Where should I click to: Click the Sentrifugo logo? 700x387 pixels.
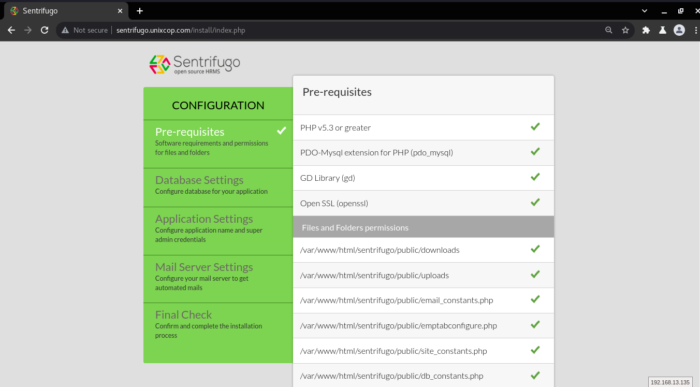[x=195, y=64]
